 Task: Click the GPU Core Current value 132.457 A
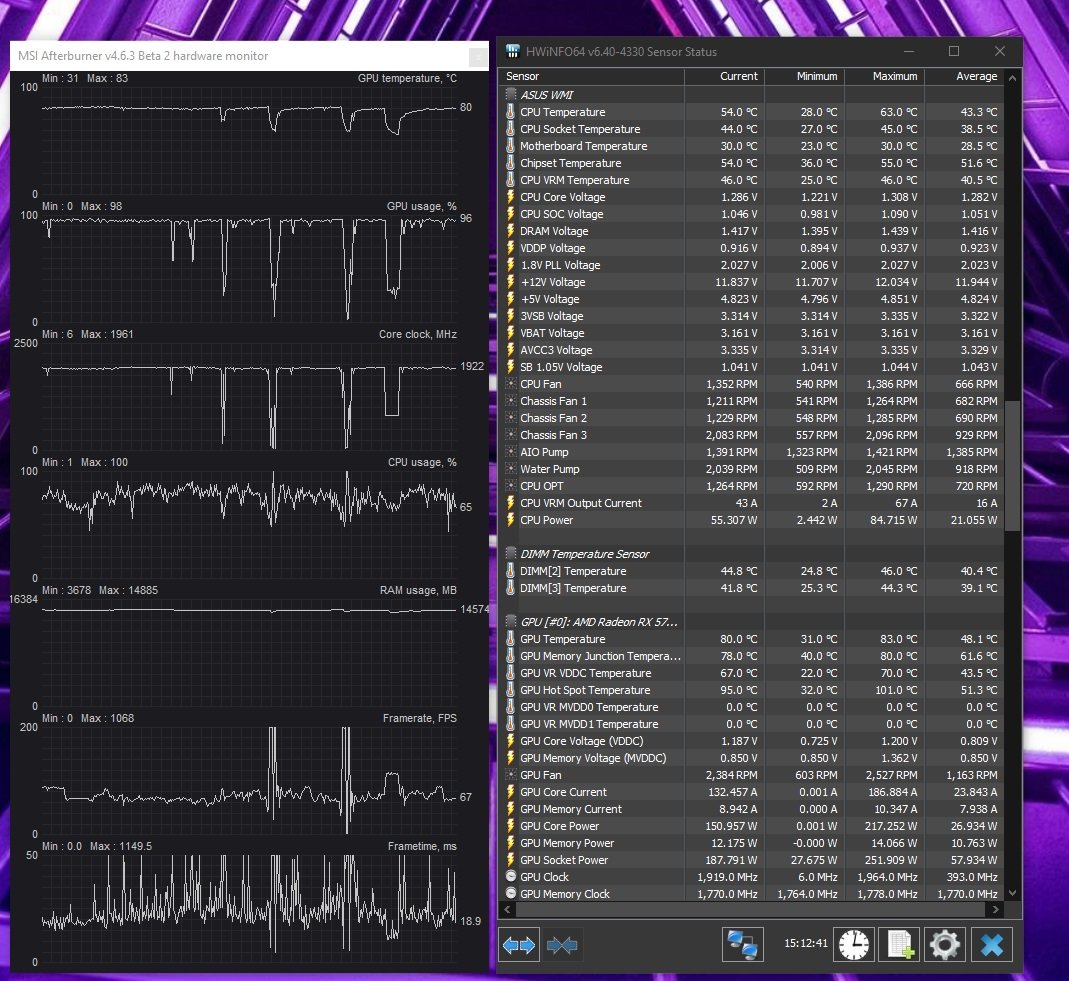[x=731, y=792]
